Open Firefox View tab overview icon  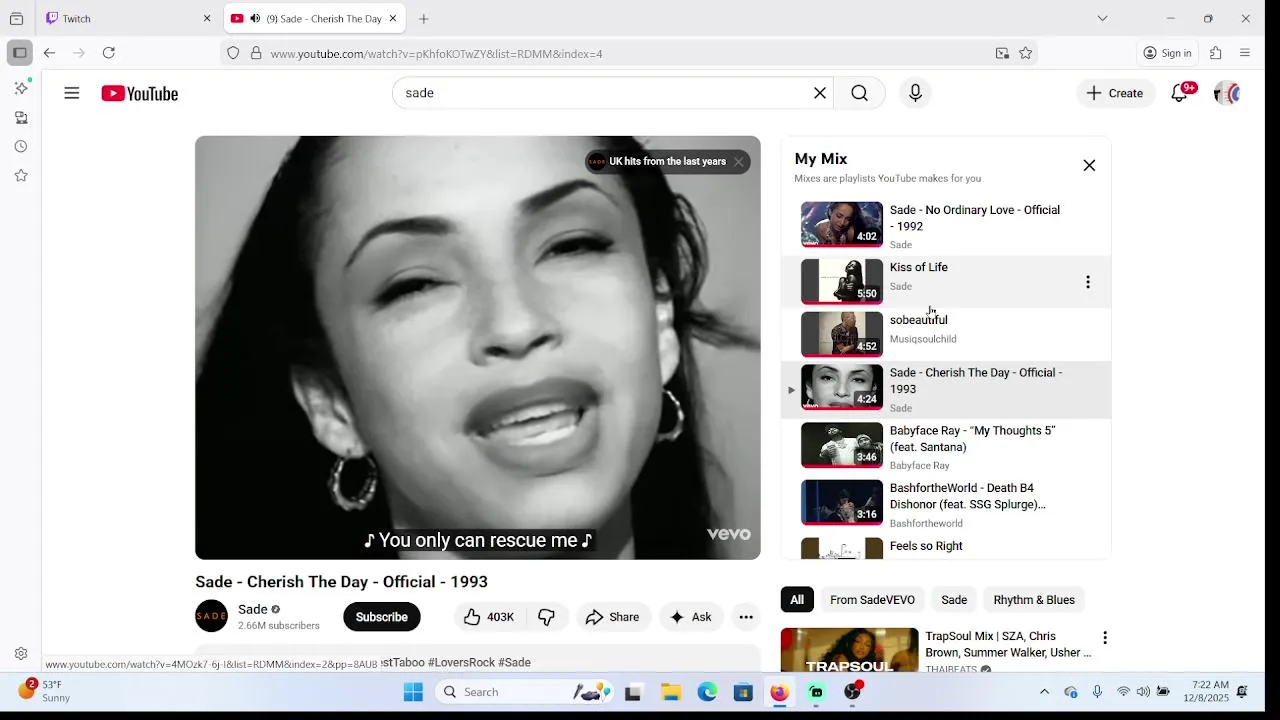[x=16, y=18]
